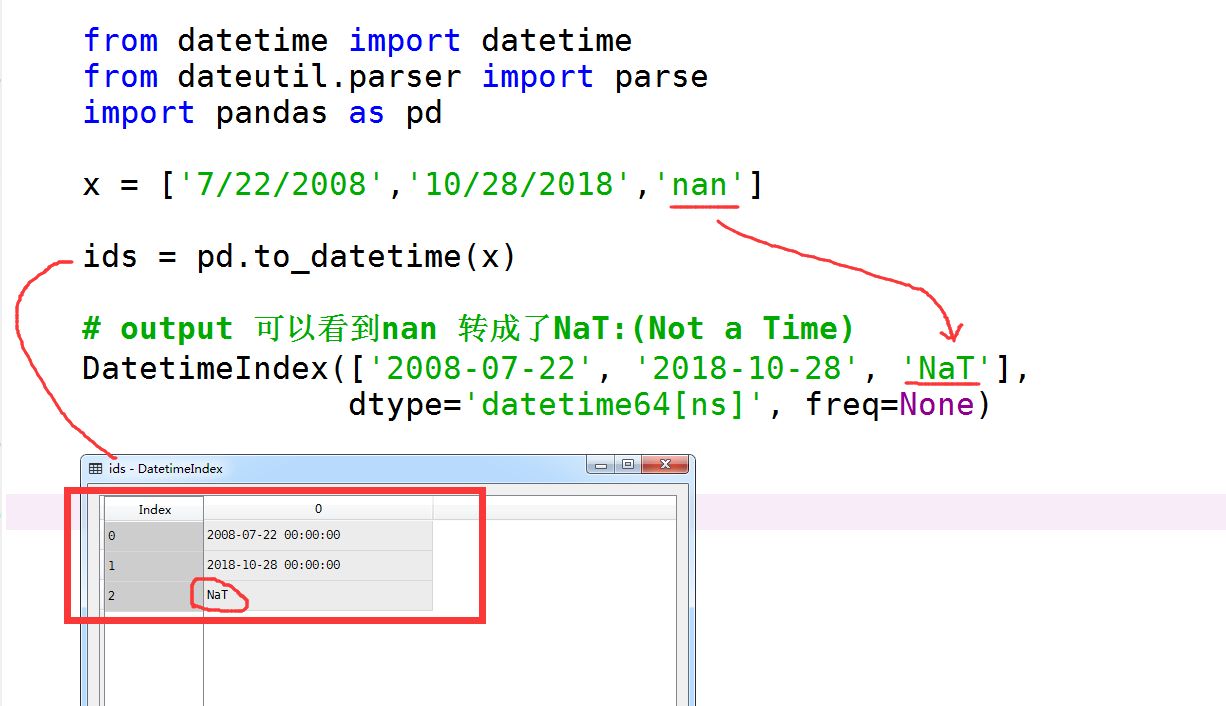Screen dimensions: 1226x706
Task: Click the 'Index' column header
Action: [x=154, y=508]
